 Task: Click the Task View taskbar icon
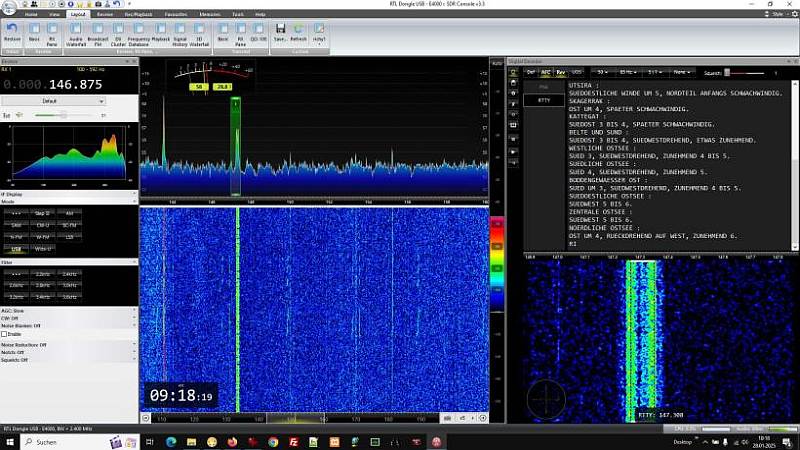tap(149, 442)
